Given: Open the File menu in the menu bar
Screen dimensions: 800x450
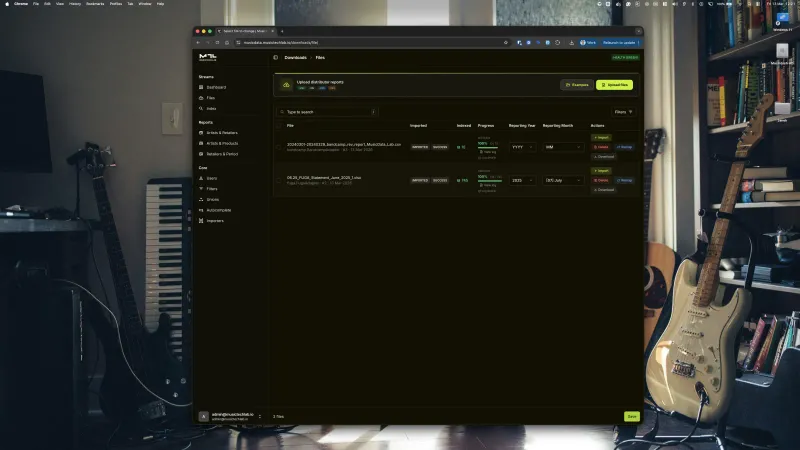Looking at the screenshot, I should tap(36, 4).
